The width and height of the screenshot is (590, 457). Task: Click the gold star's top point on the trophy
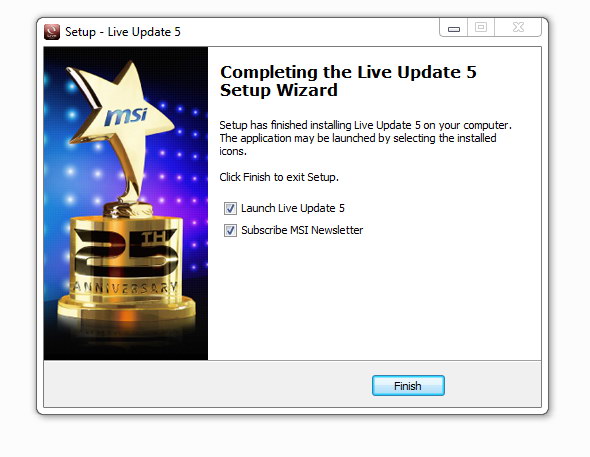(x=131, y=71)
